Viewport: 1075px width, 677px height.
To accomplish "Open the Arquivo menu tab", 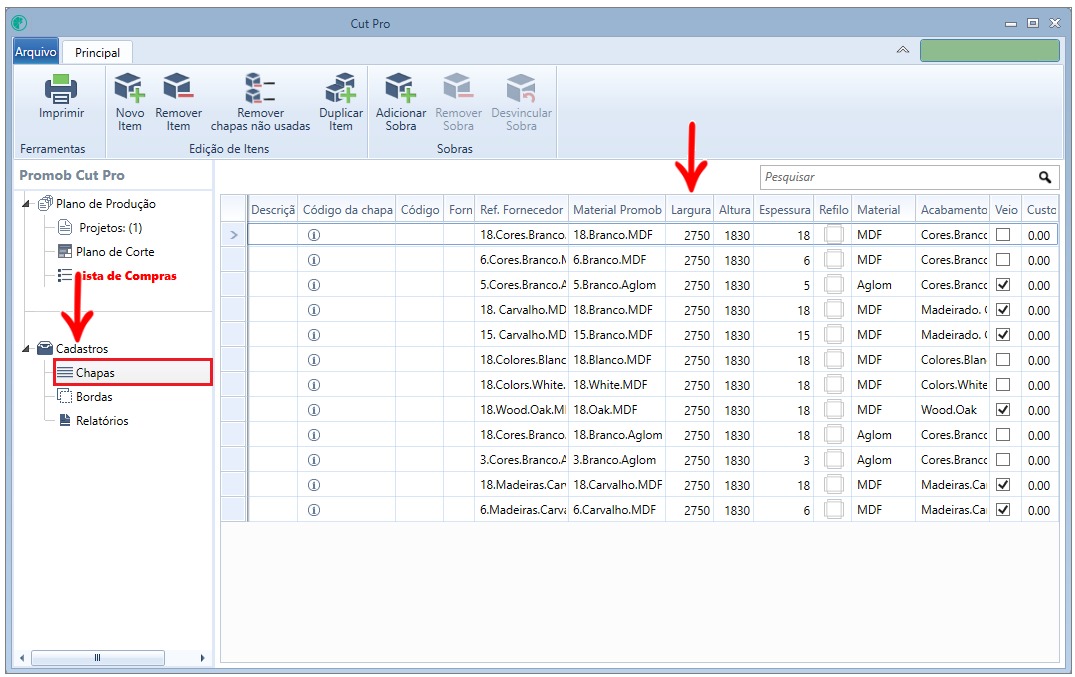I will 36,52.
